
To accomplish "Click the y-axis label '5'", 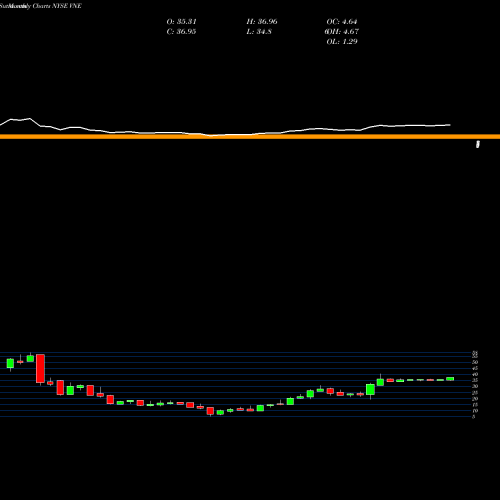I will (474, 417).
